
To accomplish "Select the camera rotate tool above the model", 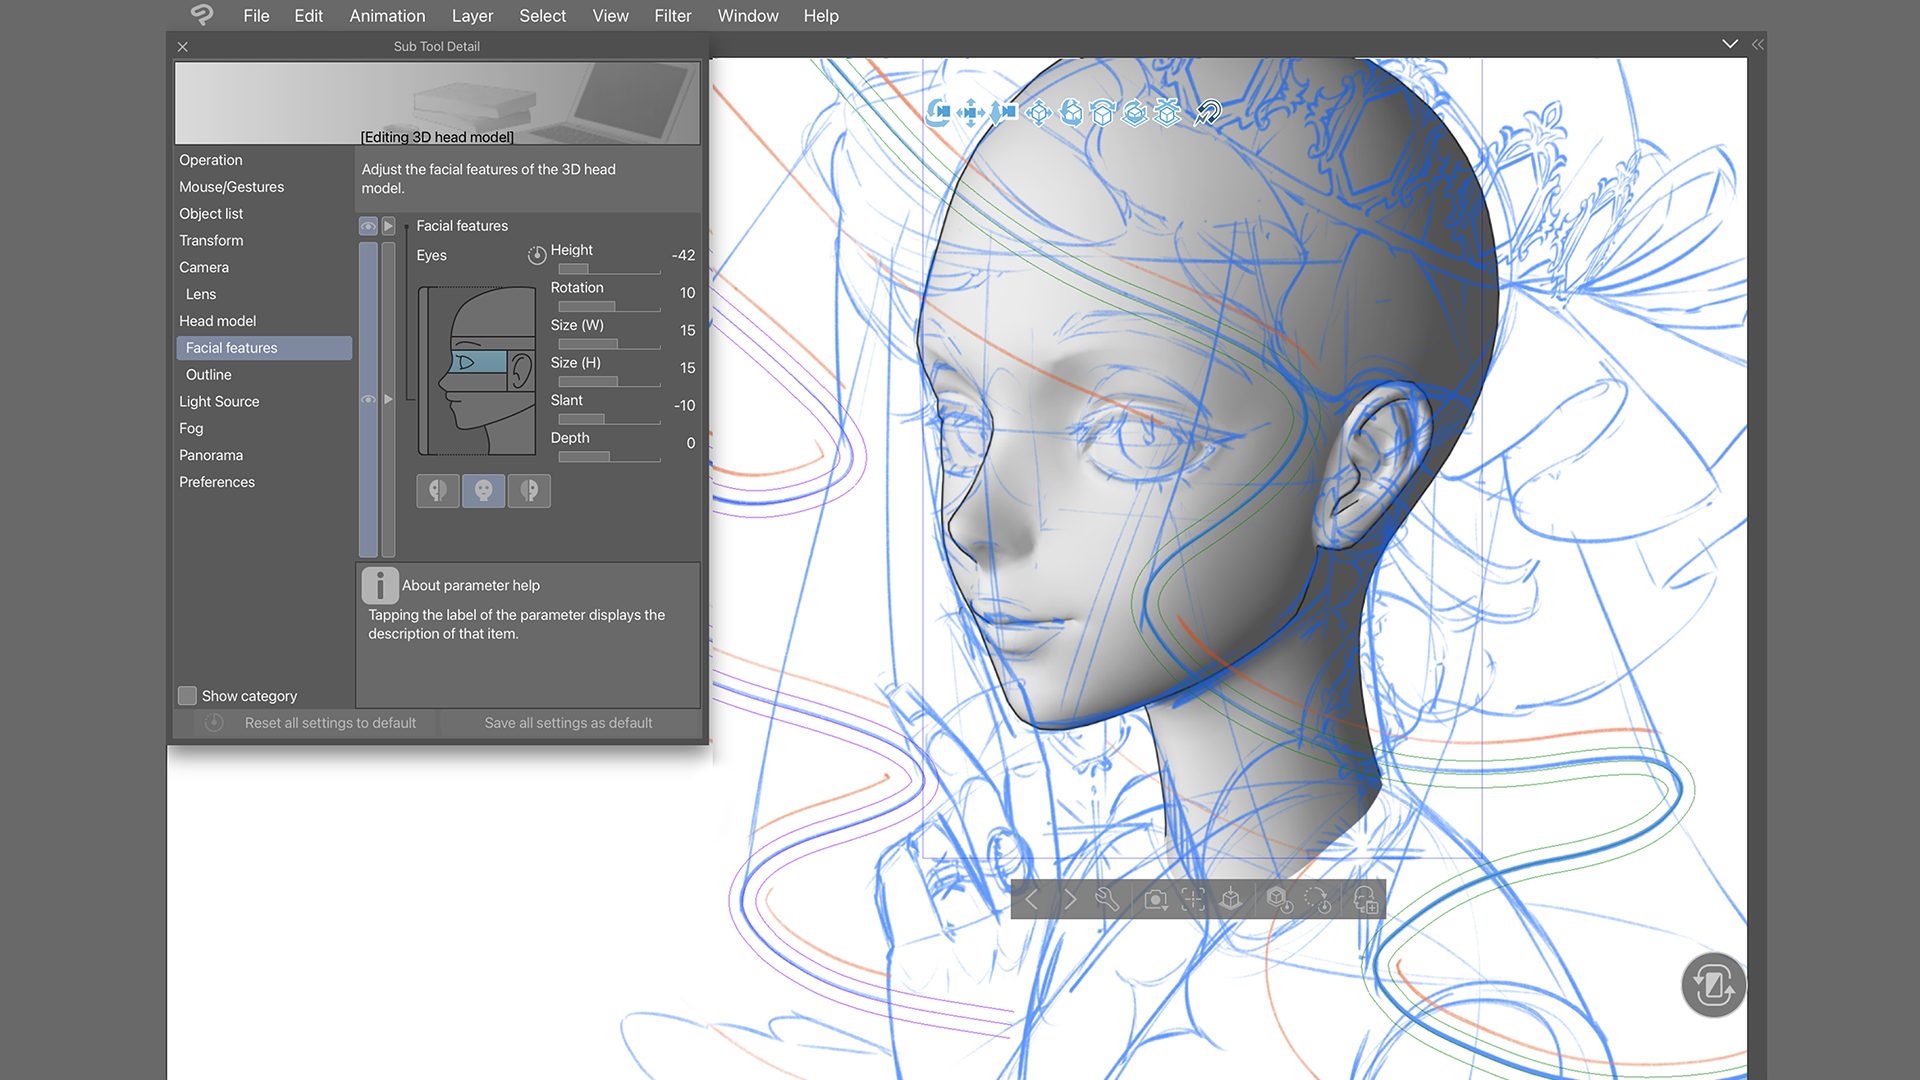I will [938, 113].
